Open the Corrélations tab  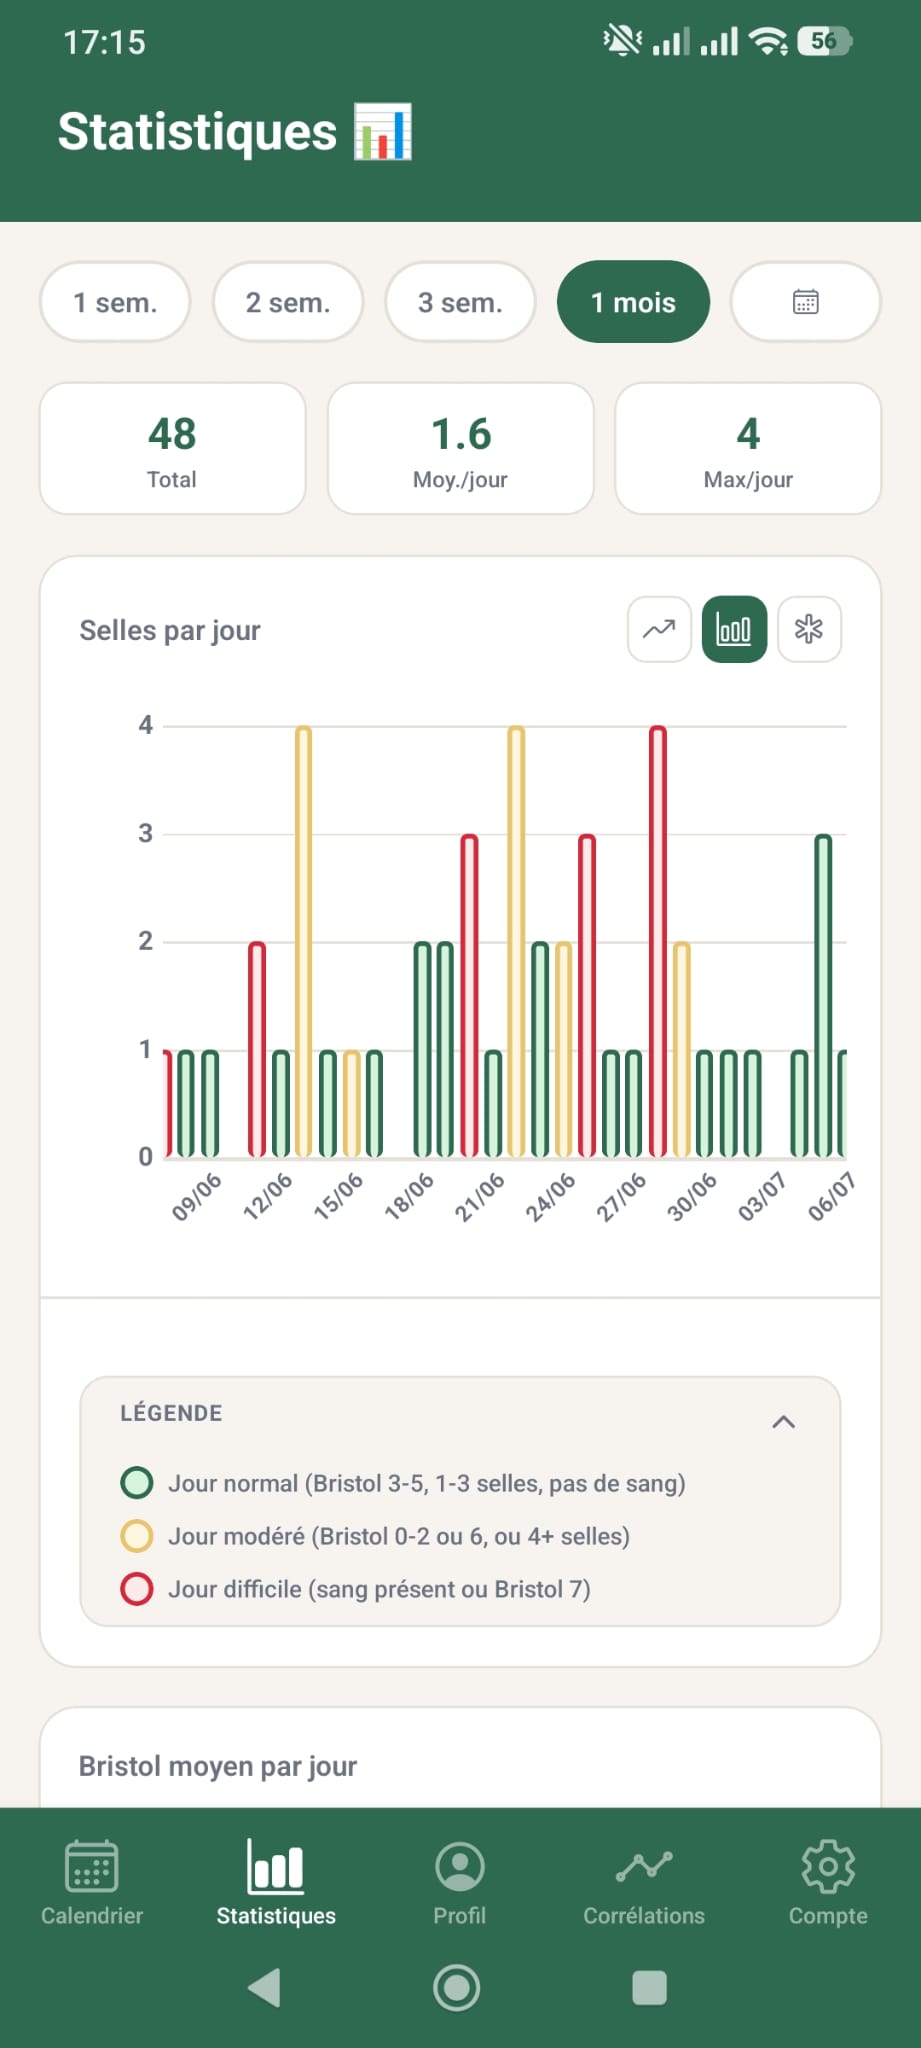[644, 1884]
